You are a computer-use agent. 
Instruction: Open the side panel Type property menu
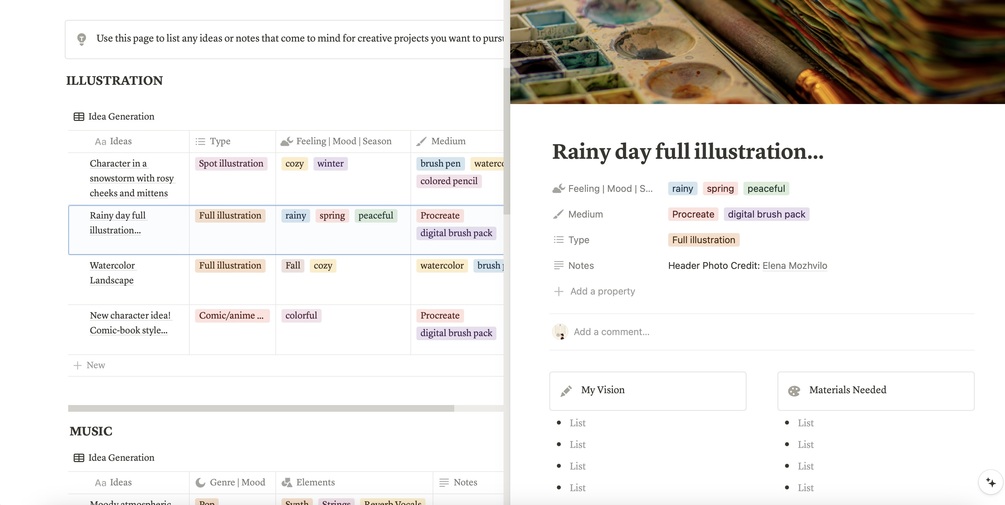(x=572, y=240)
